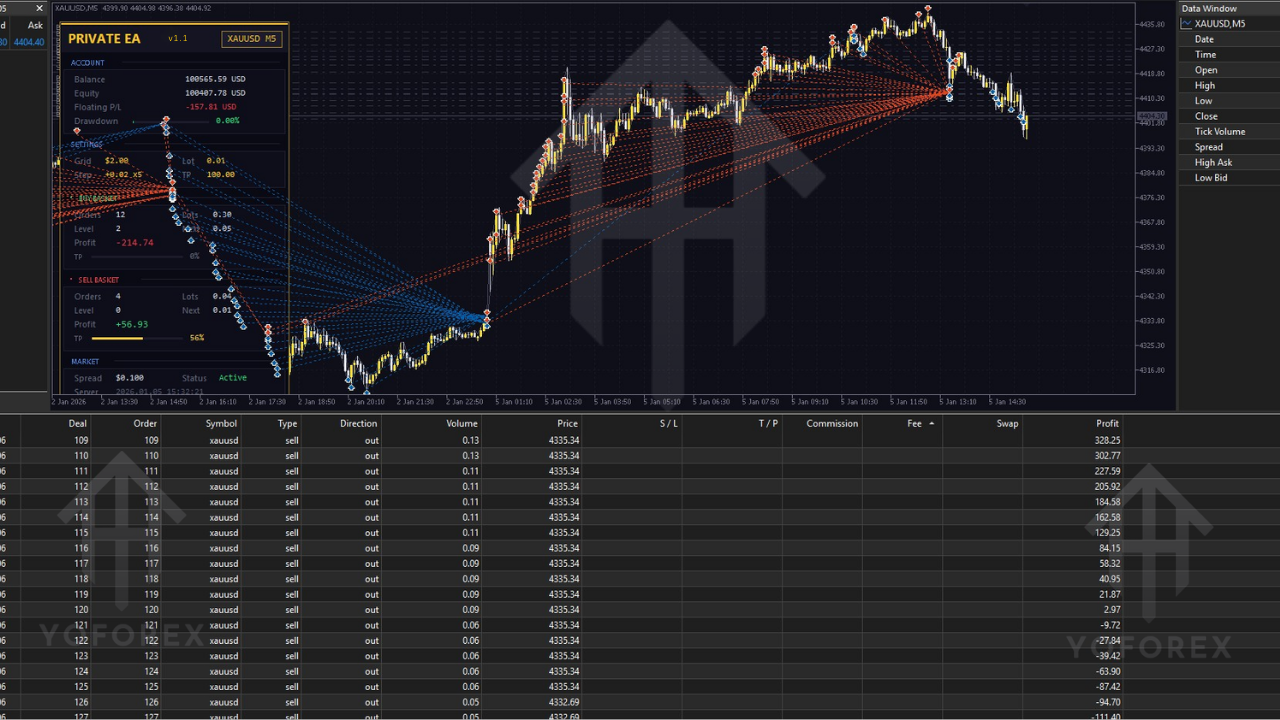
Task: Click the XAUUSD,M5 chart icon in Data Window
Action: click(x=1186, y=23)
